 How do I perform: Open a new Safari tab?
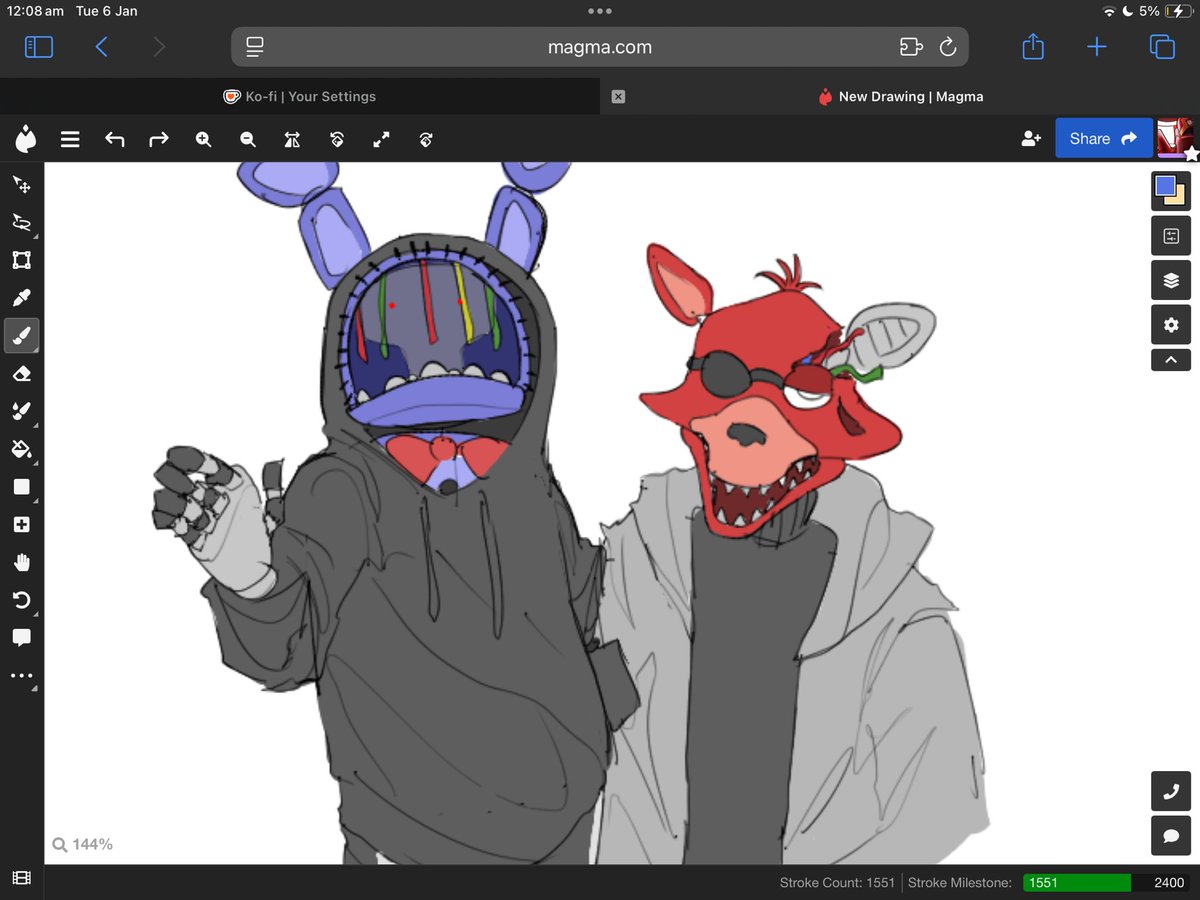(x=1097, y=47)
